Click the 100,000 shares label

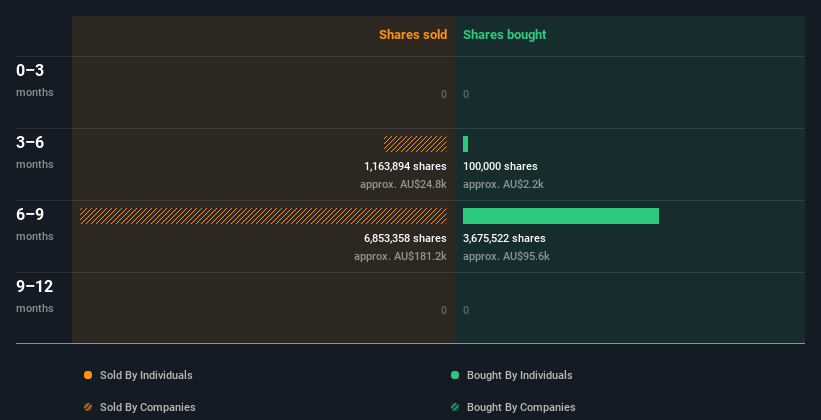pyautogui.click(x=500, y=166)
